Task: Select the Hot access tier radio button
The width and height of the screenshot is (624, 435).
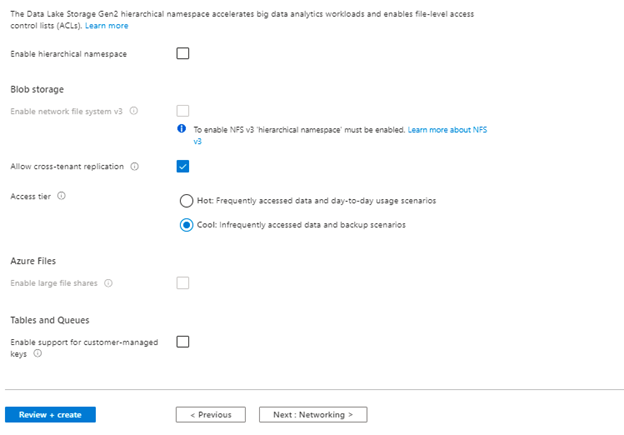Action: coord(186,201)
